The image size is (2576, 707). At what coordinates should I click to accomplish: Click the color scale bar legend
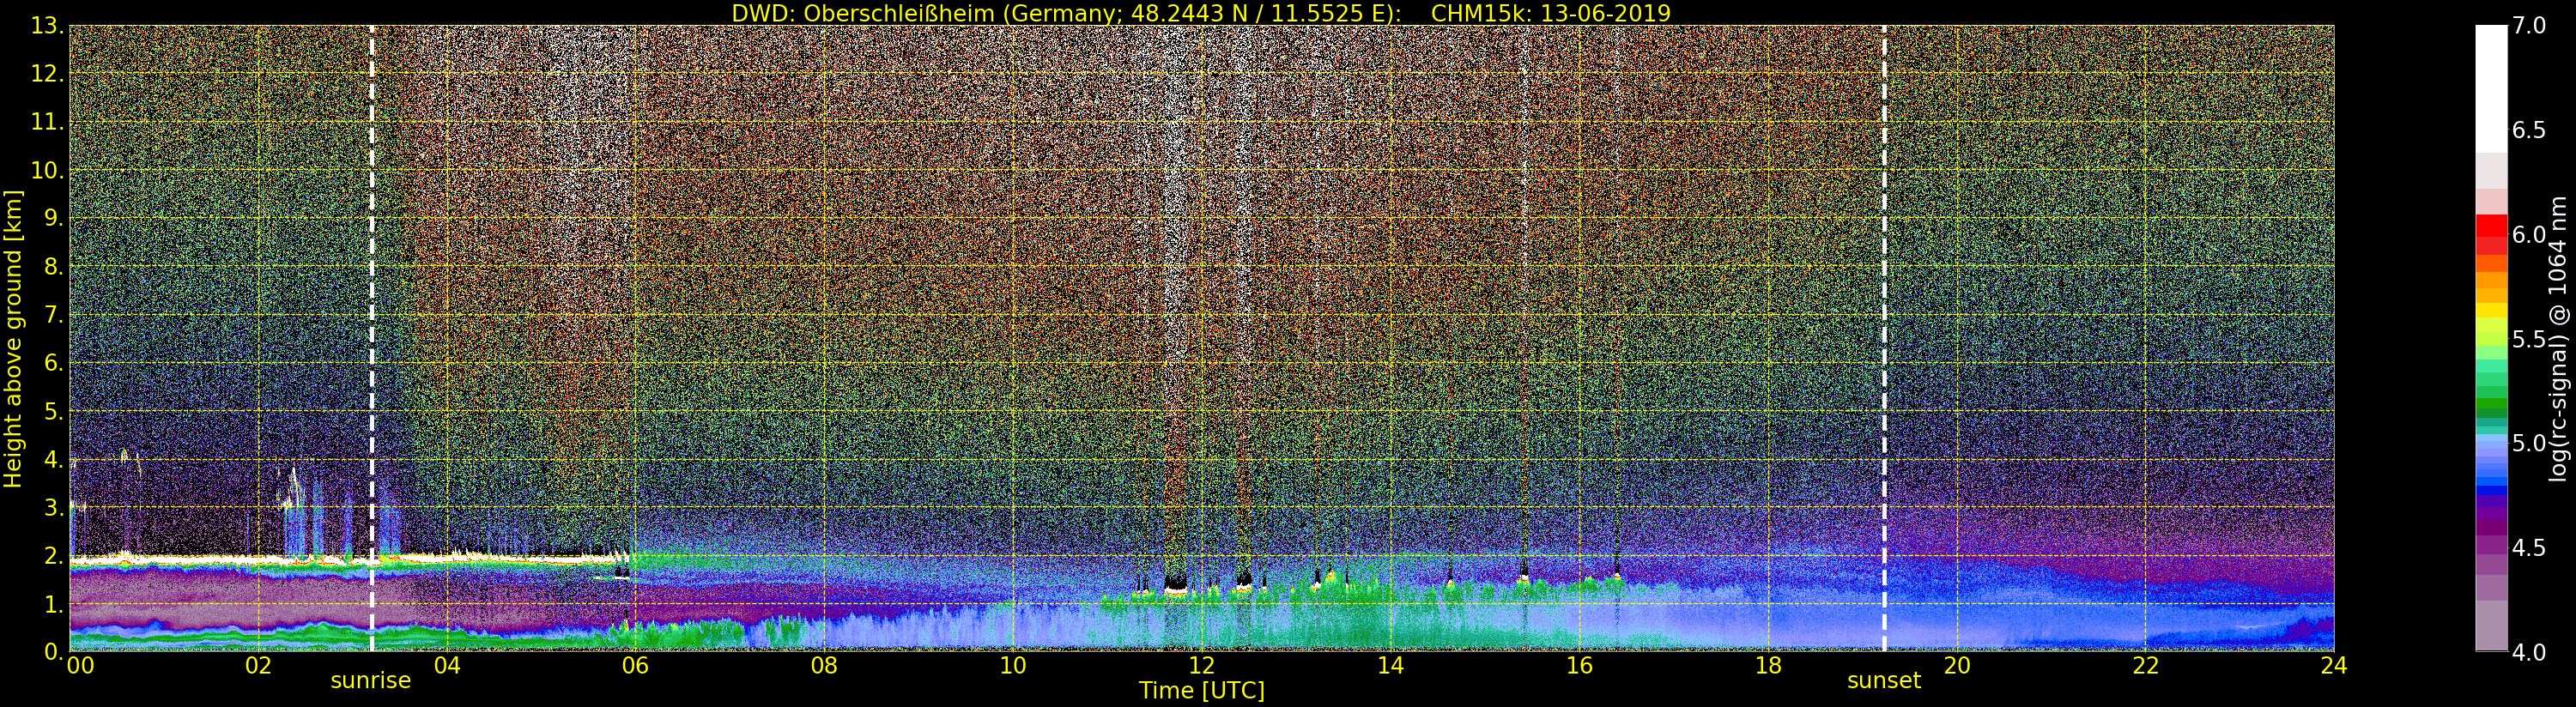[2491, 338]
